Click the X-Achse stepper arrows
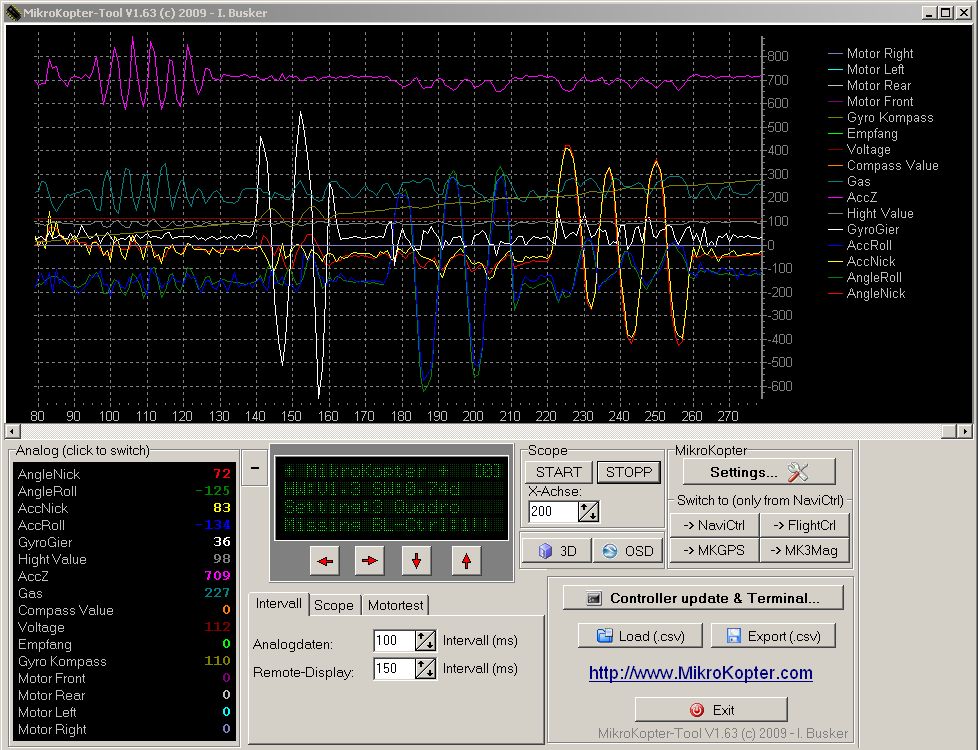The width and height of the screenshot is (978, 750). (x=588, y=512)
